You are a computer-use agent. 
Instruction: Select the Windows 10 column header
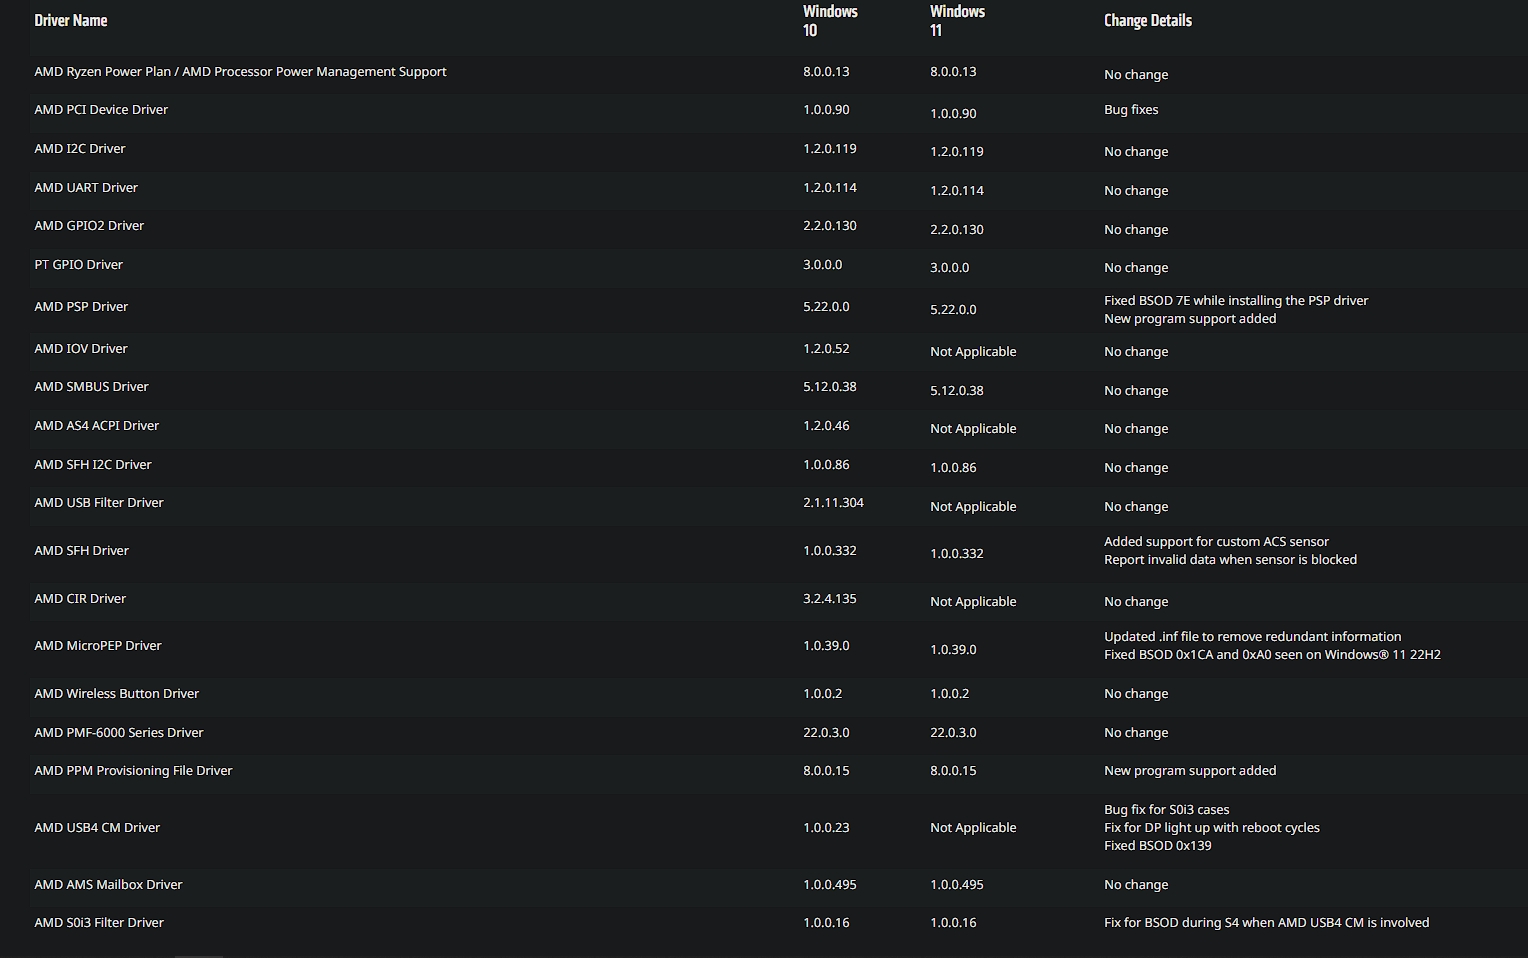coord(830,21)
